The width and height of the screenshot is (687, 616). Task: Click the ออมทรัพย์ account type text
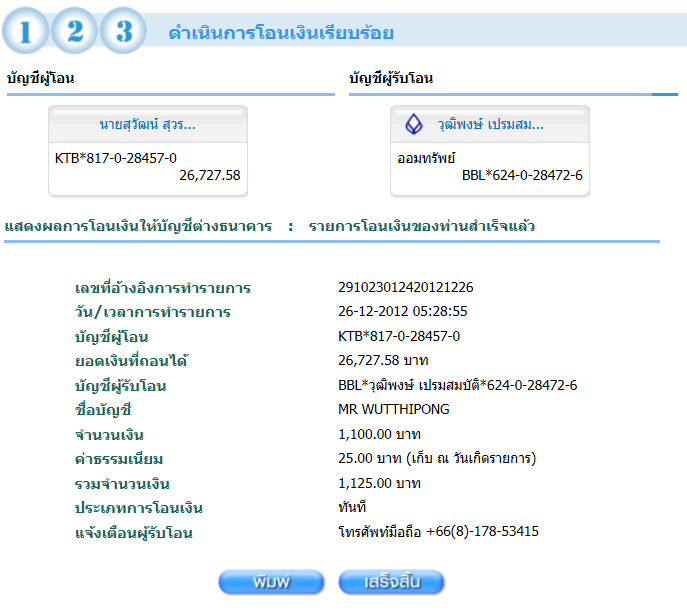(x=426, y=158)
